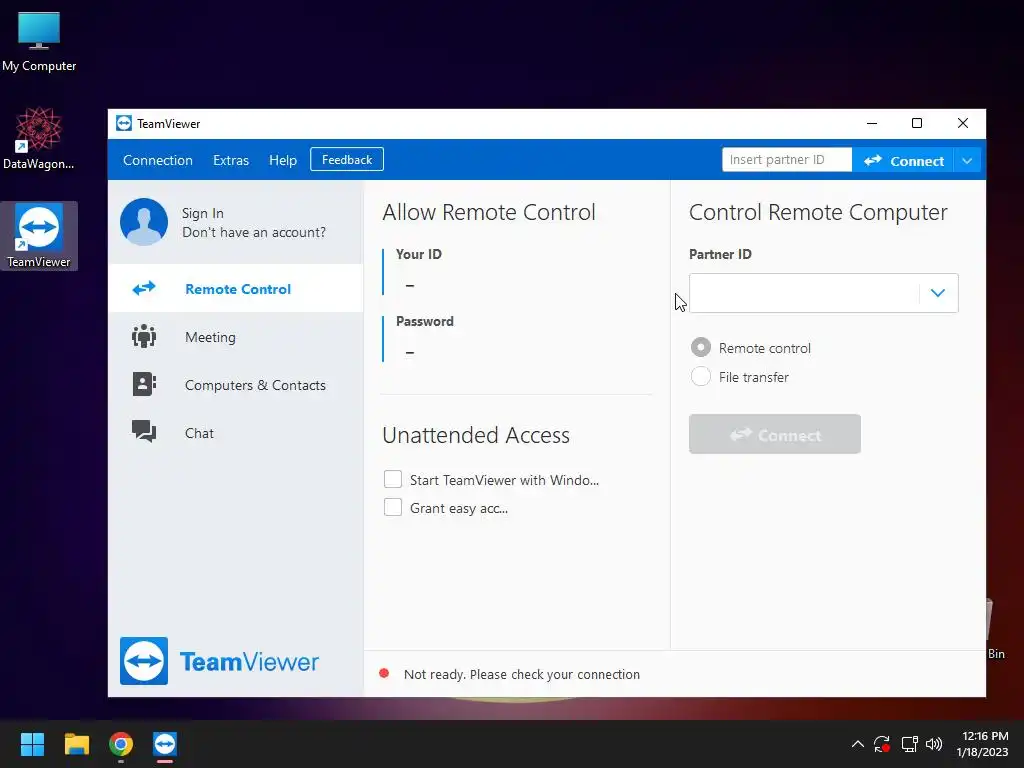The width and height of the screenshot is (1024, 768).
Task: Click the red connection status indicator
Action: (384, 673)
